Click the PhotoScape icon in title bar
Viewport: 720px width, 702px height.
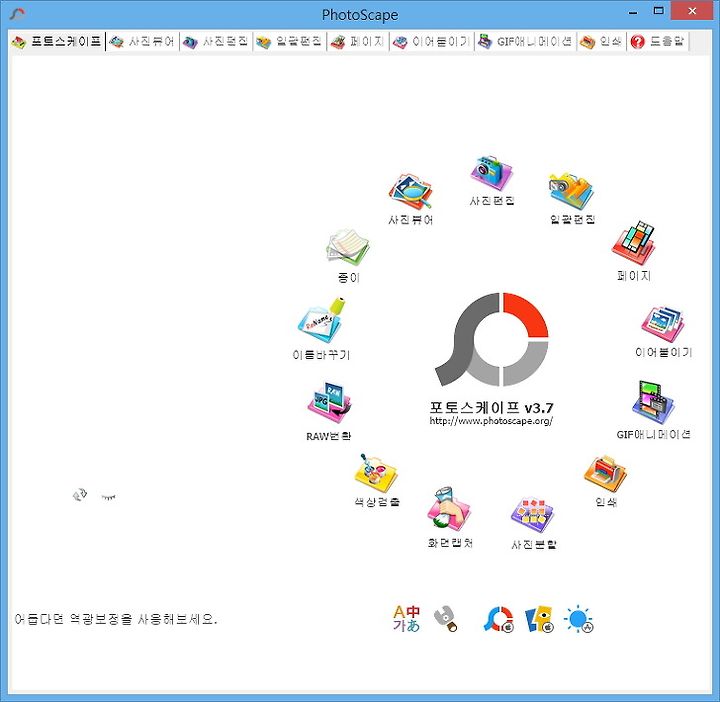17,14
